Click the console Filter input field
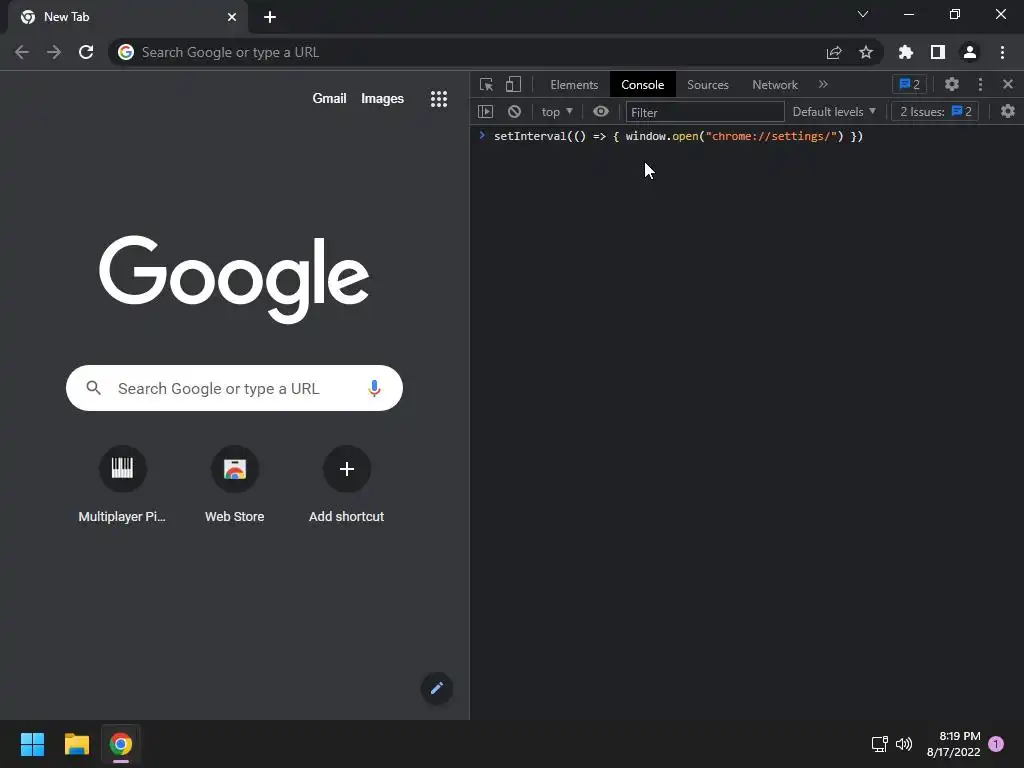Image resolution: width=1024 pixels, height=768 pixels. 705,112
